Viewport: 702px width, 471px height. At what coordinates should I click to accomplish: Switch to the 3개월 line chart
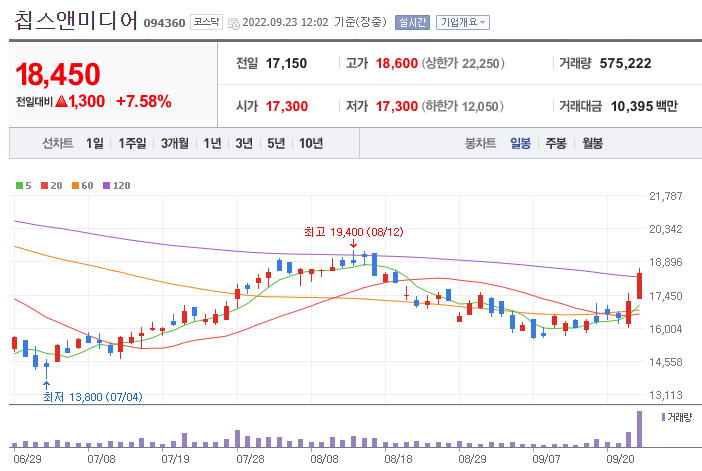(175, 143)
